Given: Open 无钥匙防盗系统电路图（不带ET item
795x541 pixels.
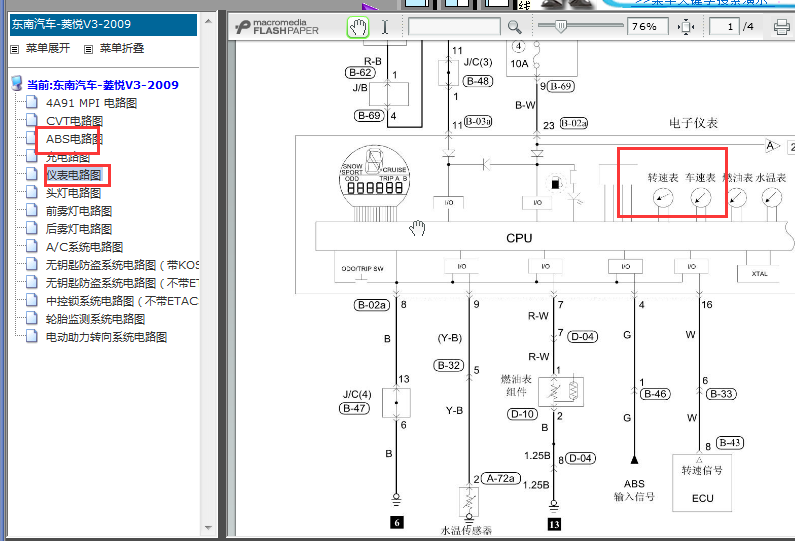Looking at the screenshot, I should click(x=122, y=283).
